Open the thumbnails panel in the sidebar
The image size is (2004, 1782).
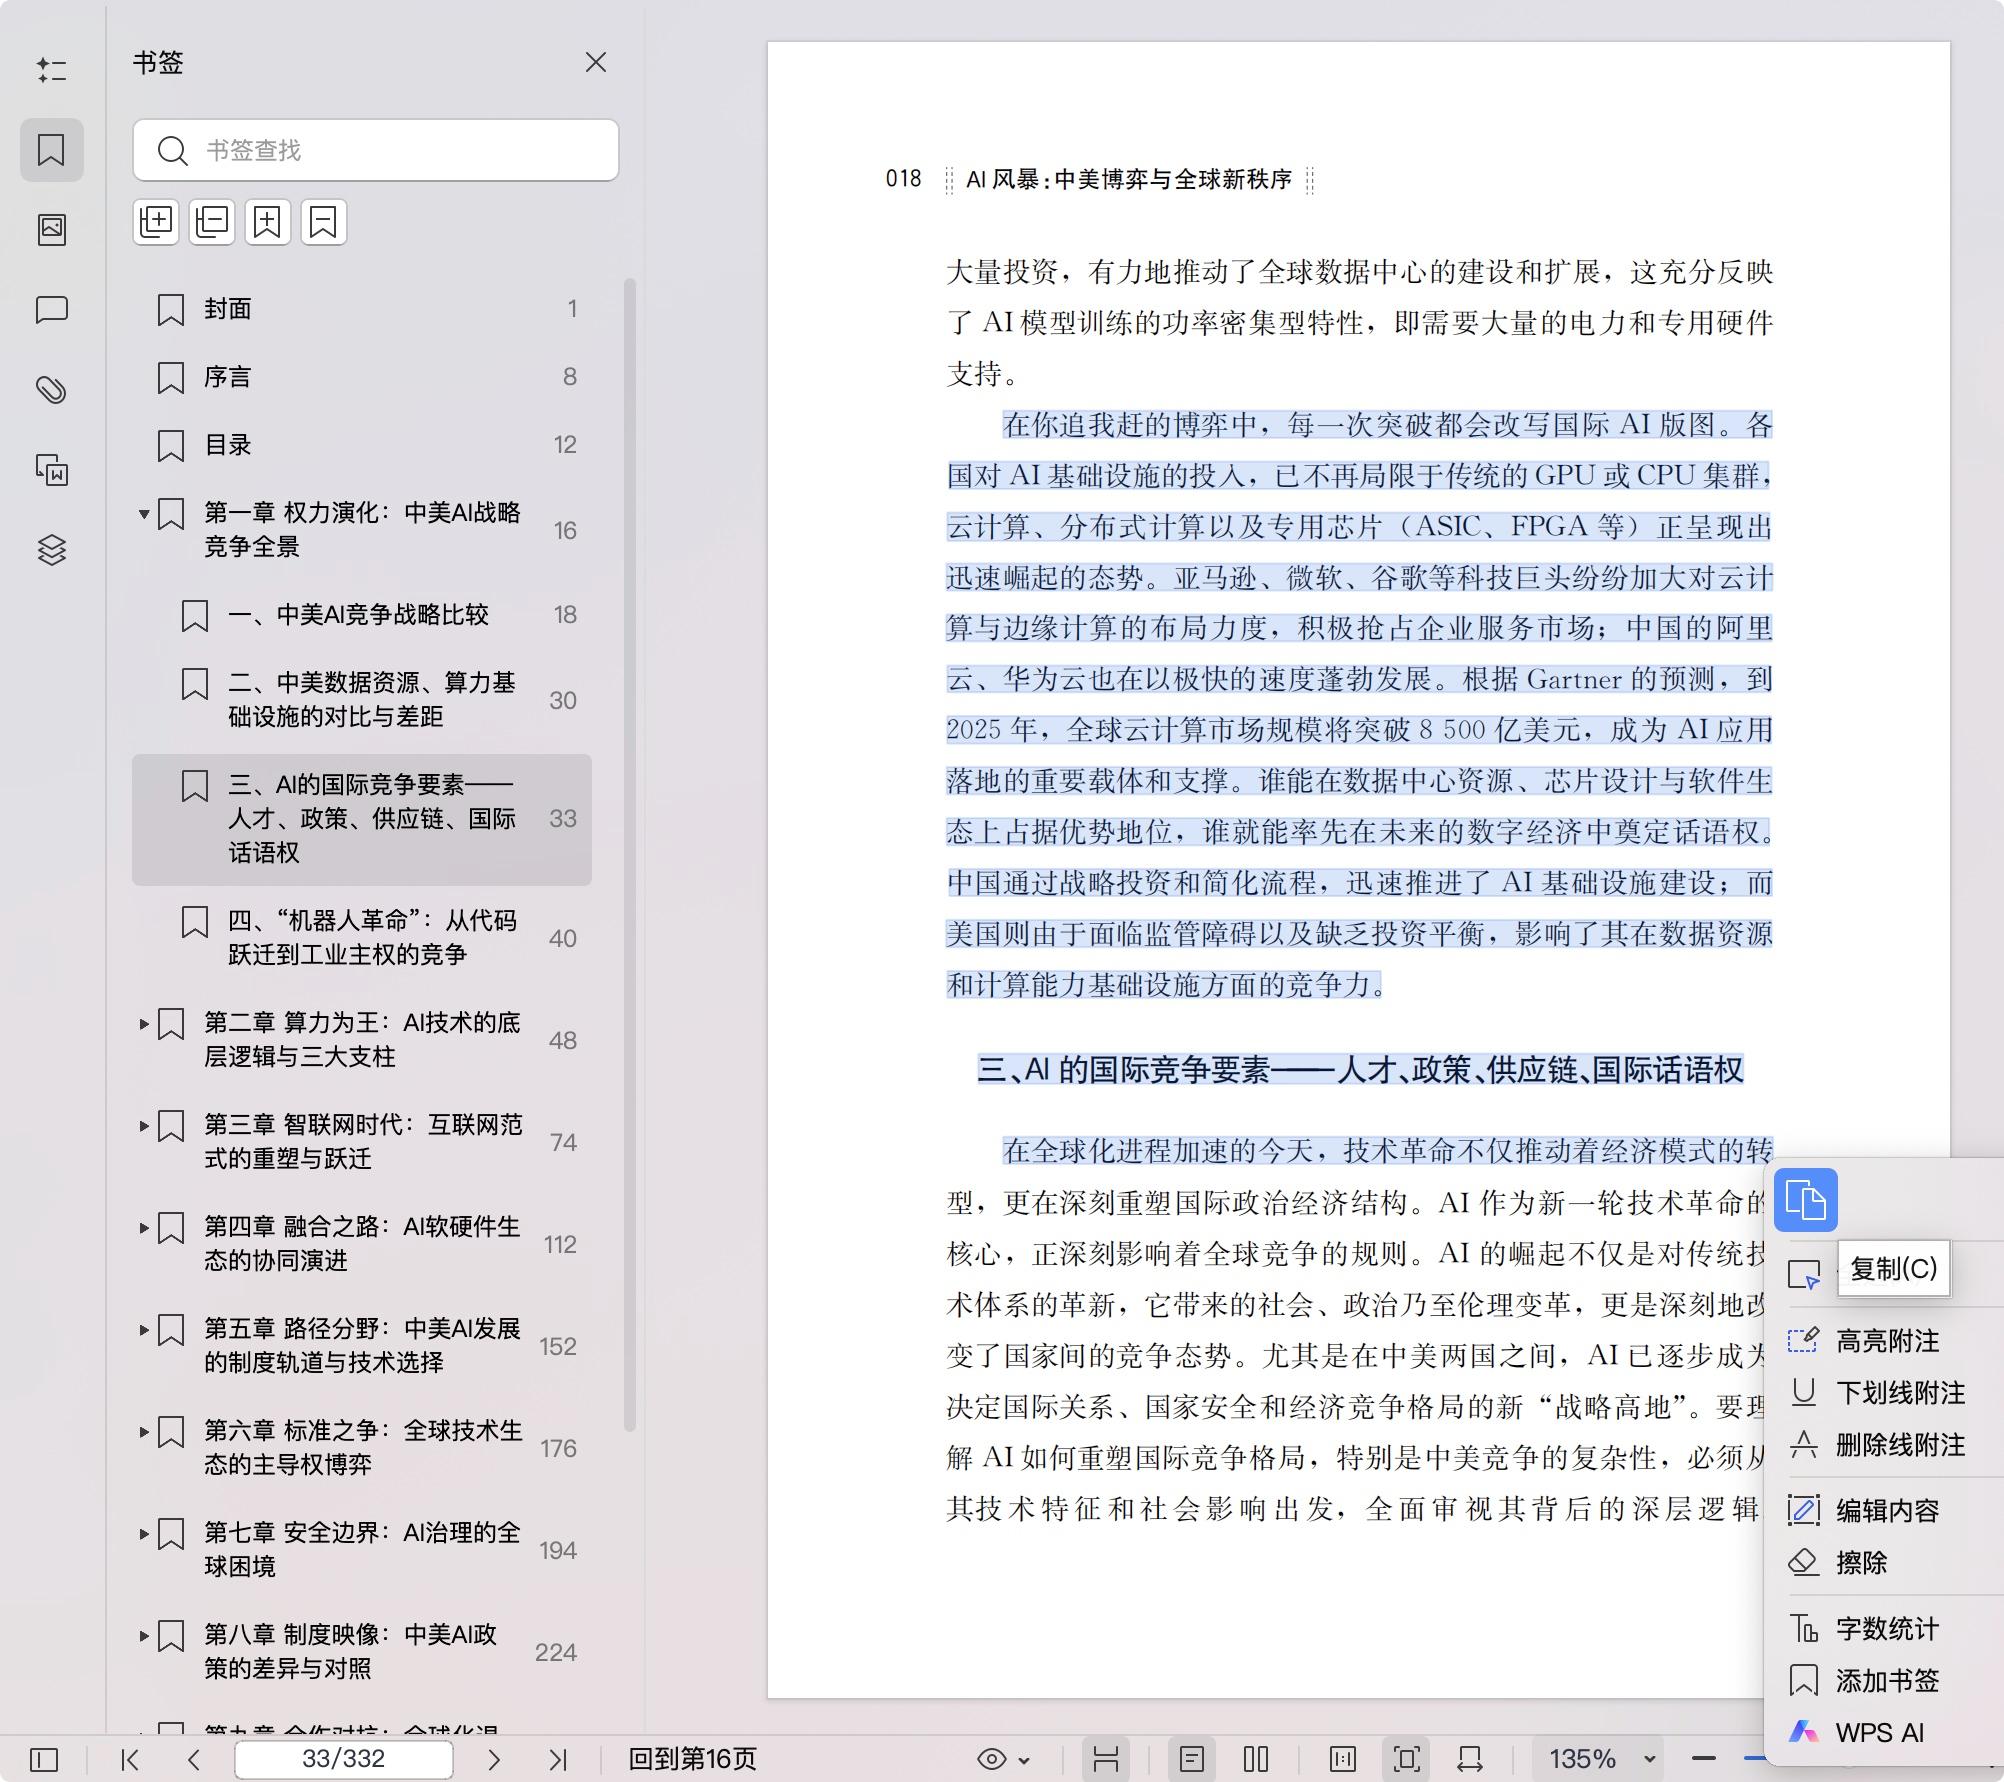click(52, 228)
